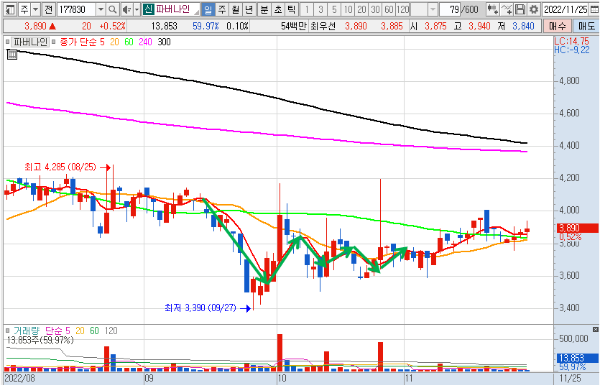Image resolution: width=600 pixels, height=385 pixels.
Task: Choose the 60 interval button
Action: tap(389, 9)
